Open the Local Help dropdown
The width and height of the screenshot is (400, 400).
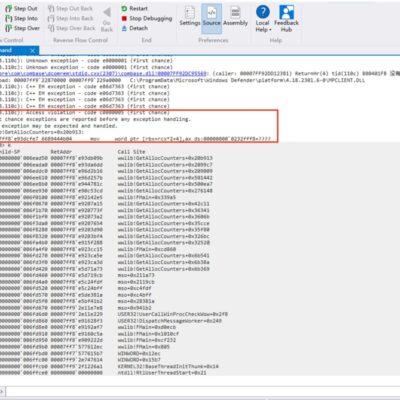pos(263,19)
